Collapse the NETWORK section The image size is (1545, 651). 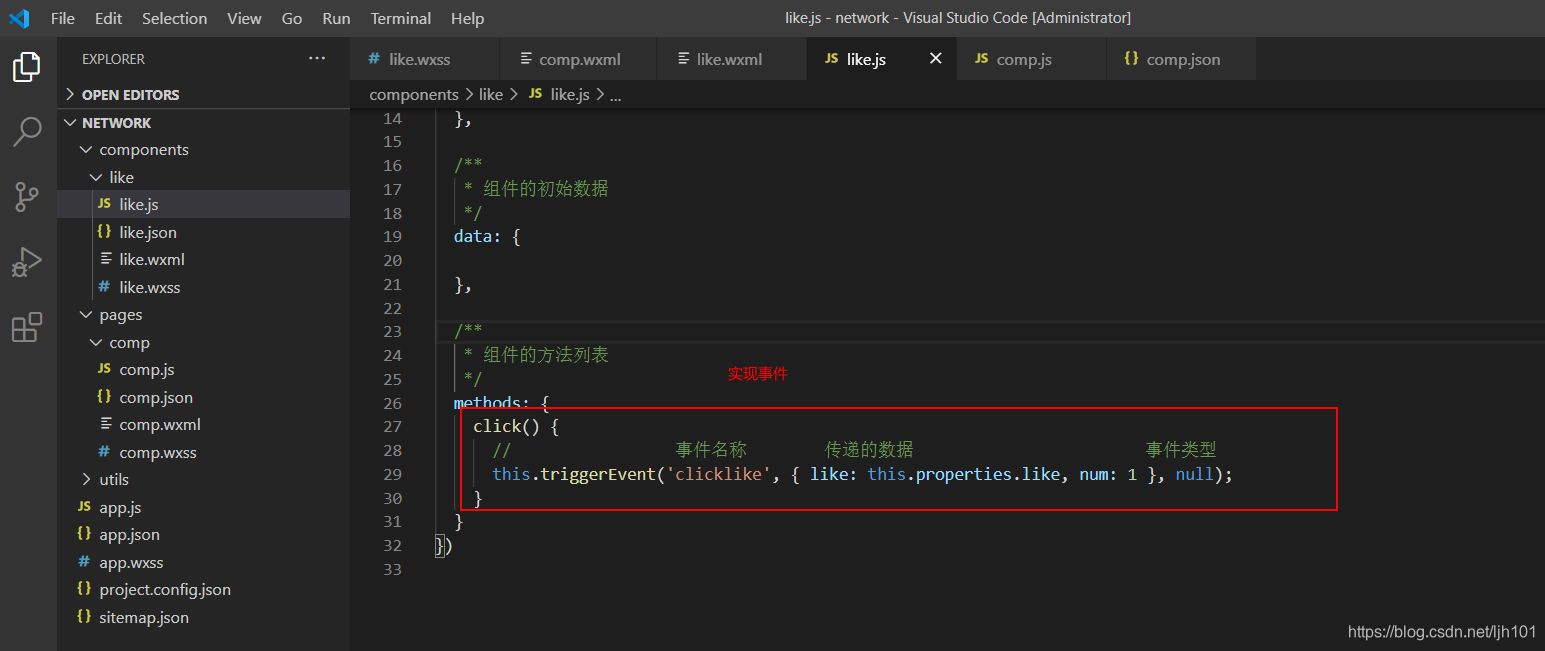tap(203, 122)
